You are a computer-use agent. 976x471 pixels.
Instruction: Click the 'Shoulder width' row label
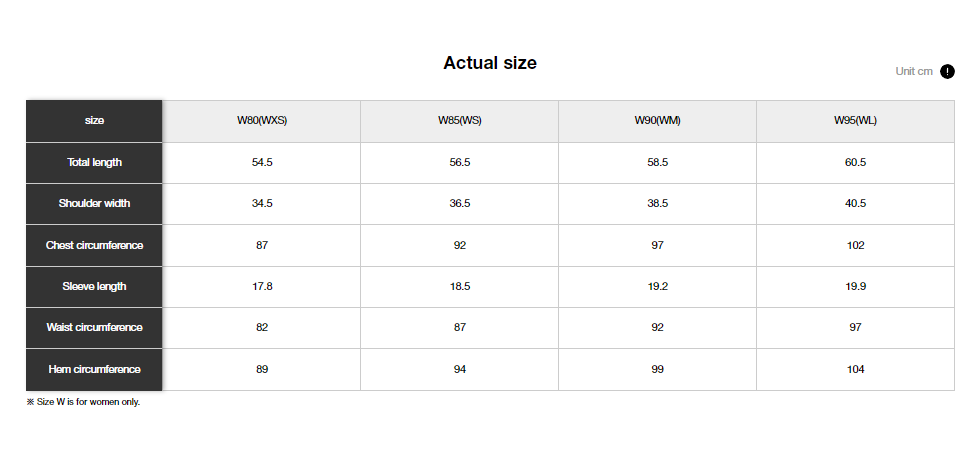click(x=94, y=203)
